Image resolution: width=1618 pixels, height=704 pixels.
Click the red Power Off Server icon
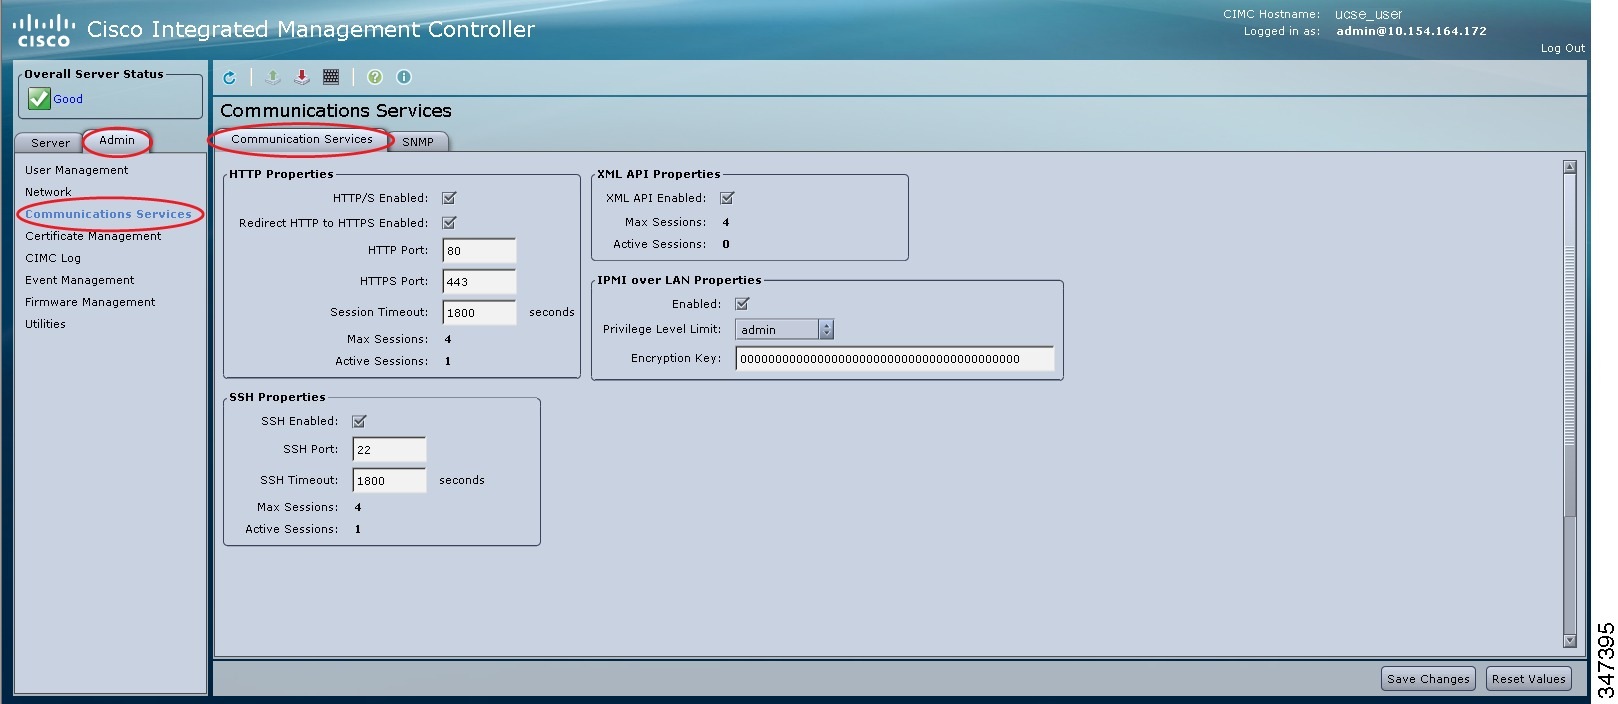(x=302, y=77)
